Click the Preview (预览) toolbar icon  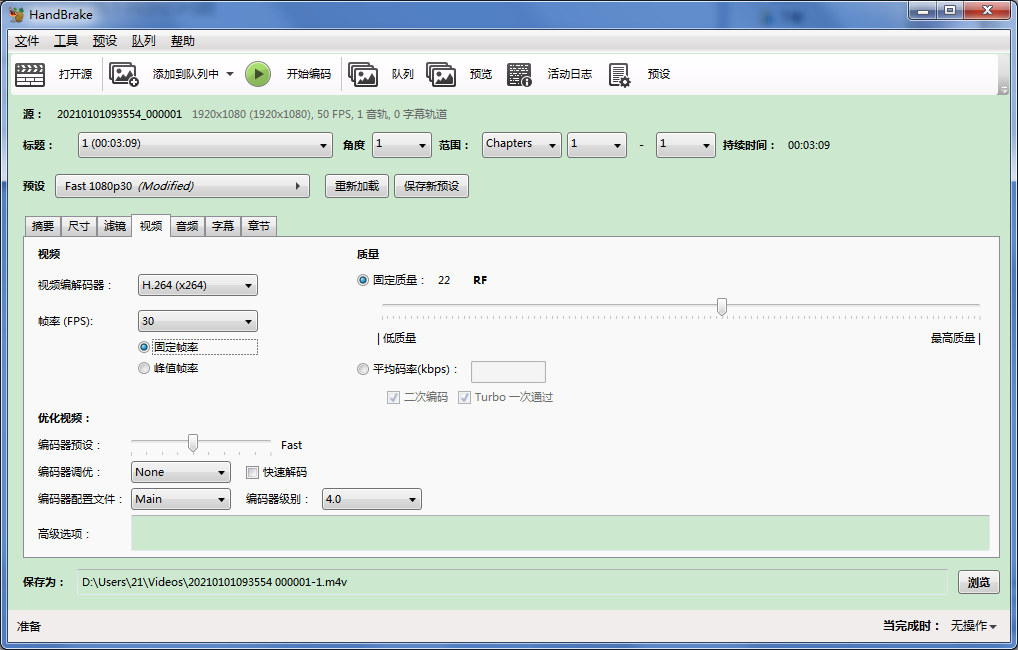(441, 74)
